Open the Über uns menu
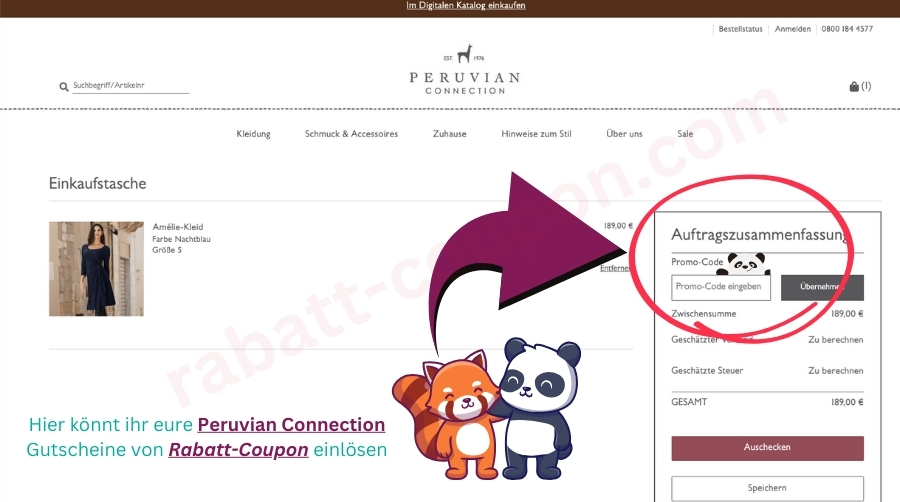This screenshot has width=900, height=502. 624,134
